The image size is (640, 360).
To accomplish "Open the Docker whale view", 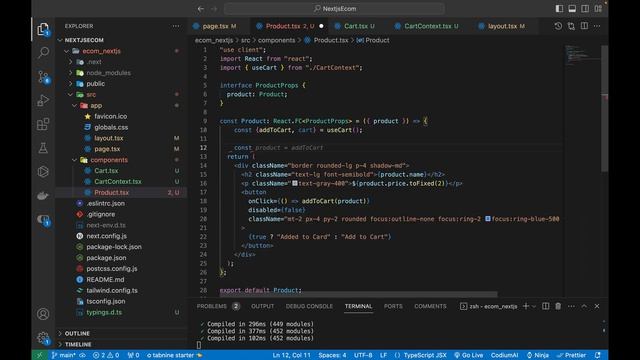I will [x=43, y=196].
